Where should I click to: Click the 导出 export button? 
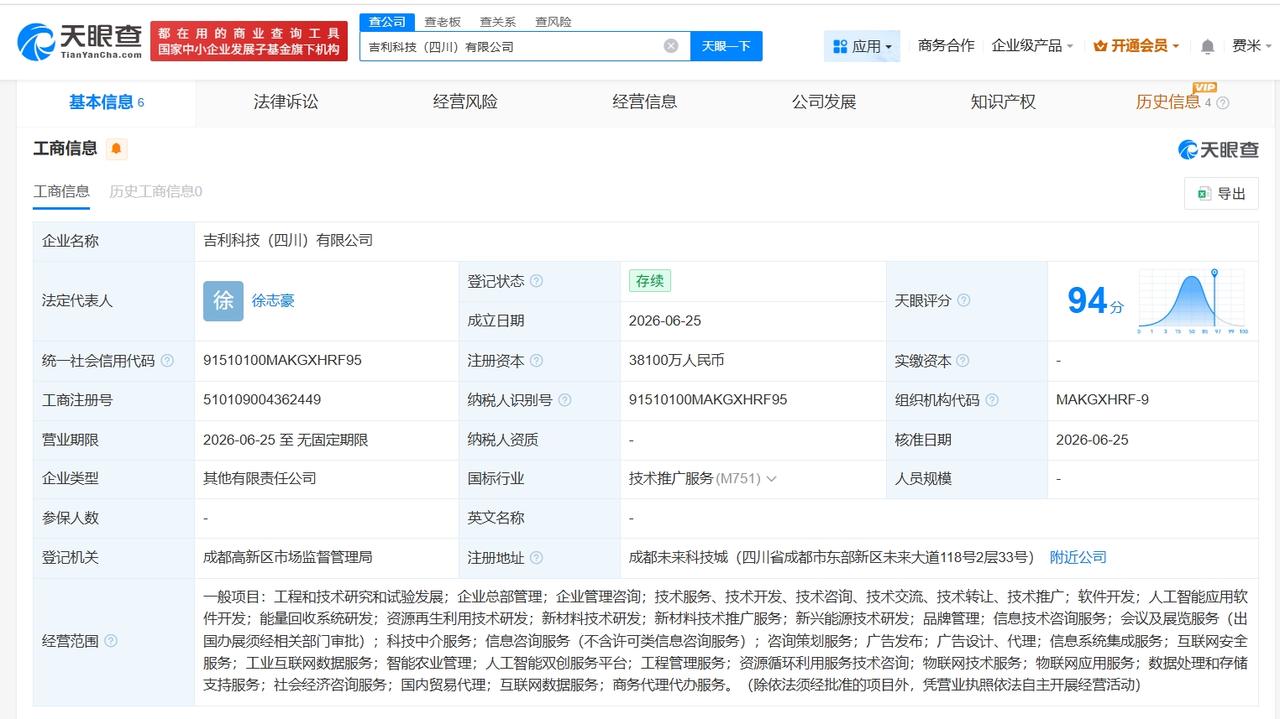click(x=1221, y=194)
